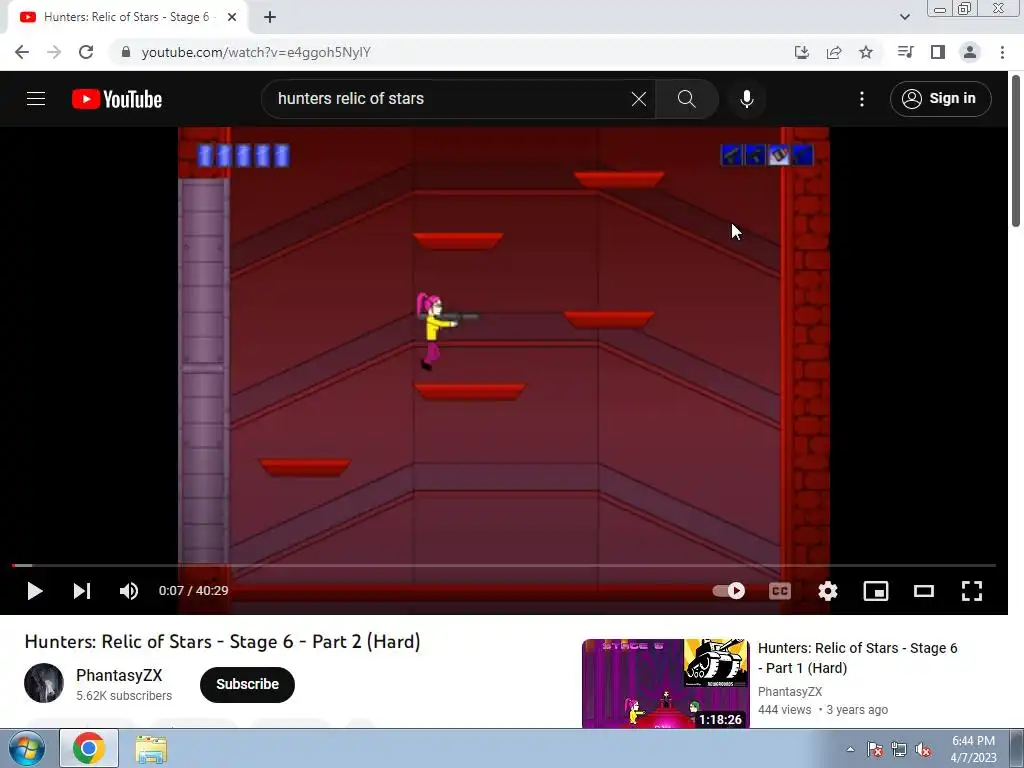
Task: Open Chrome profile avatar menu
Action: click(x=970, y=52)
